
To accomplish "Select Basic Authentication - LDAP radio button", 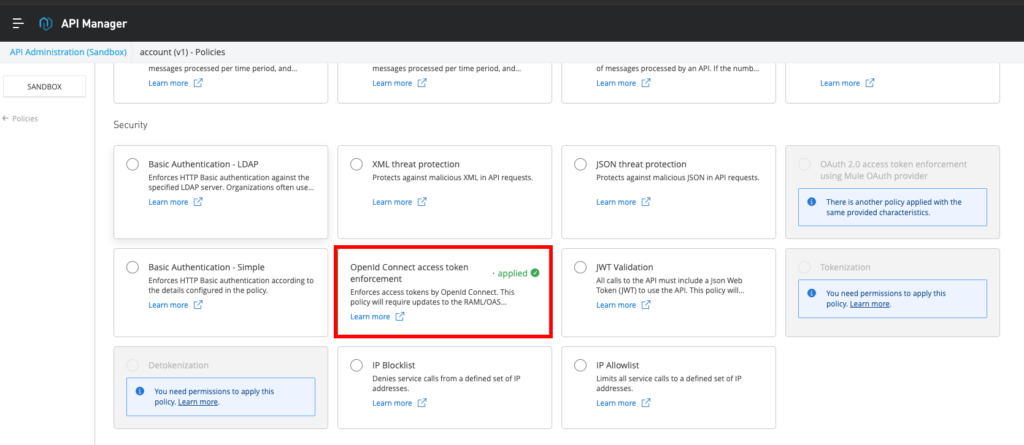I will (x=133, y=164).
